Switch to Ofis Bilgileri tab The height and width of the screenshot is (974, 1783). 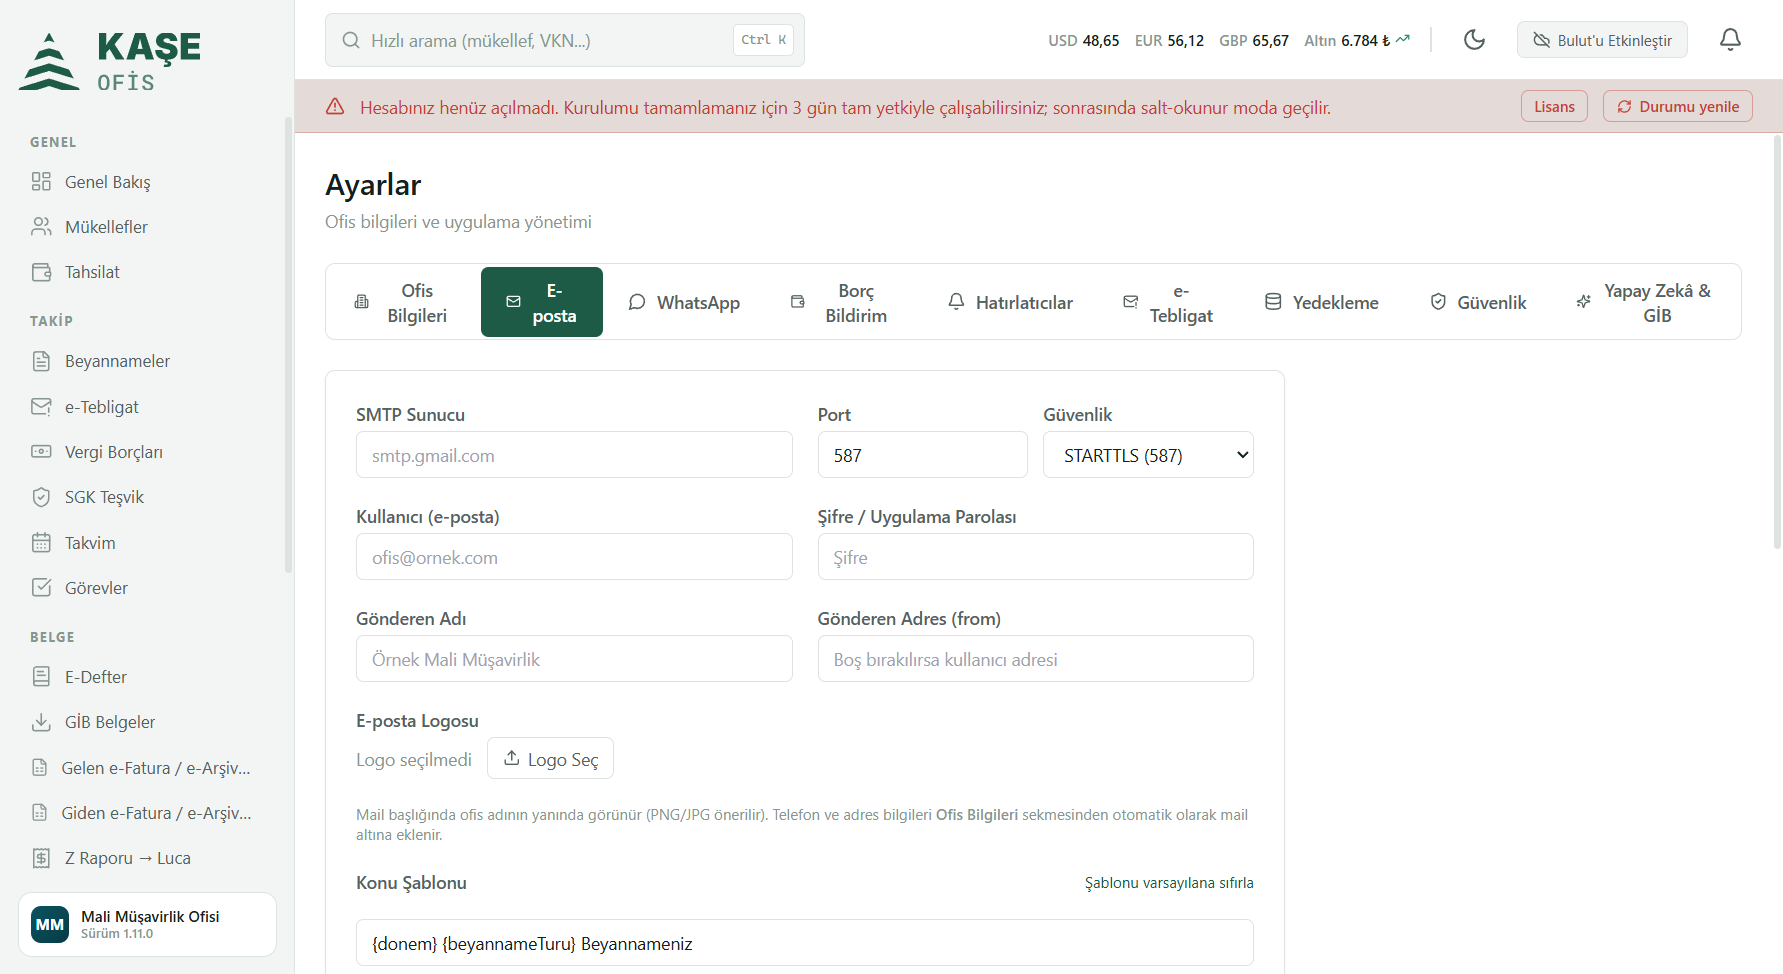pyautogui.click(x=402, y=302)
